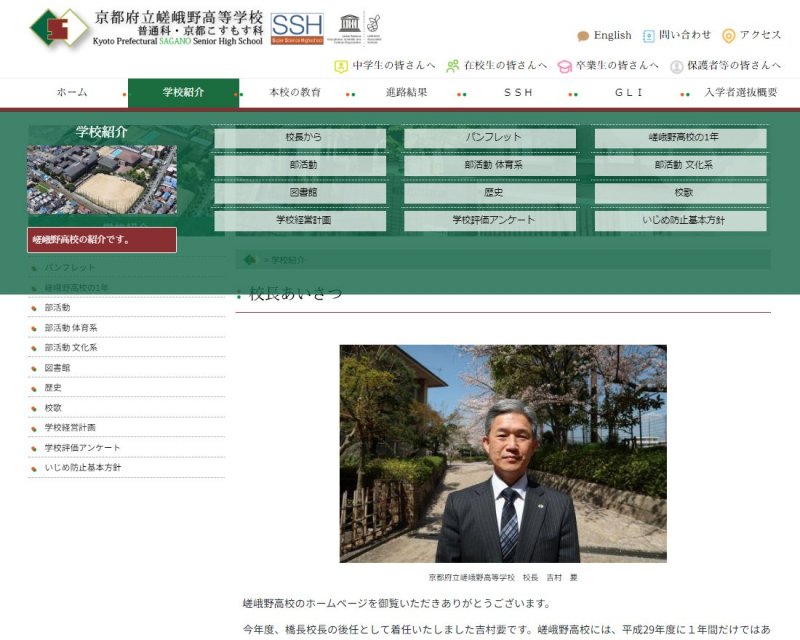This screenshot has height=640, width=800.
Task: Click the home icon in breadcrumb
Action: point(250,259)
